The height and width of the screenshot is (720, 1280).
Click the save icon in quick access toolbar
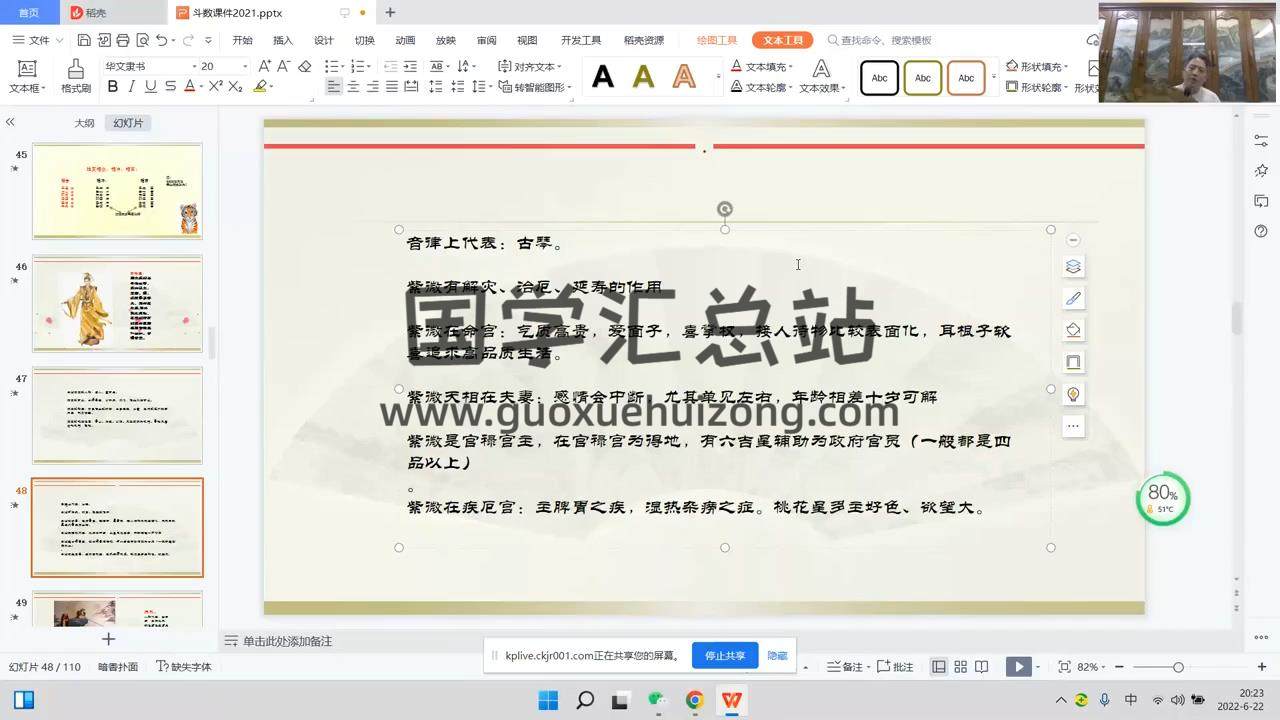point(84,40)
